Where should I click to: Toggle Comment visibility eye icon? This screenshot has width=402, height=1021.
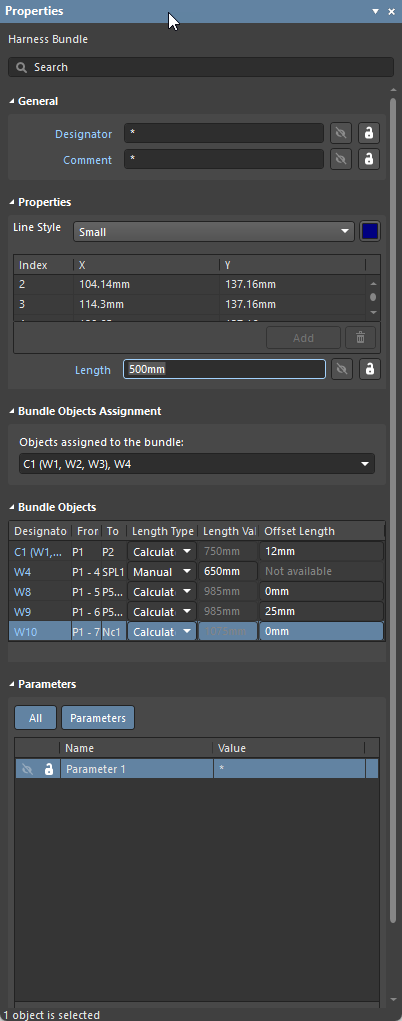coord(341,160)
